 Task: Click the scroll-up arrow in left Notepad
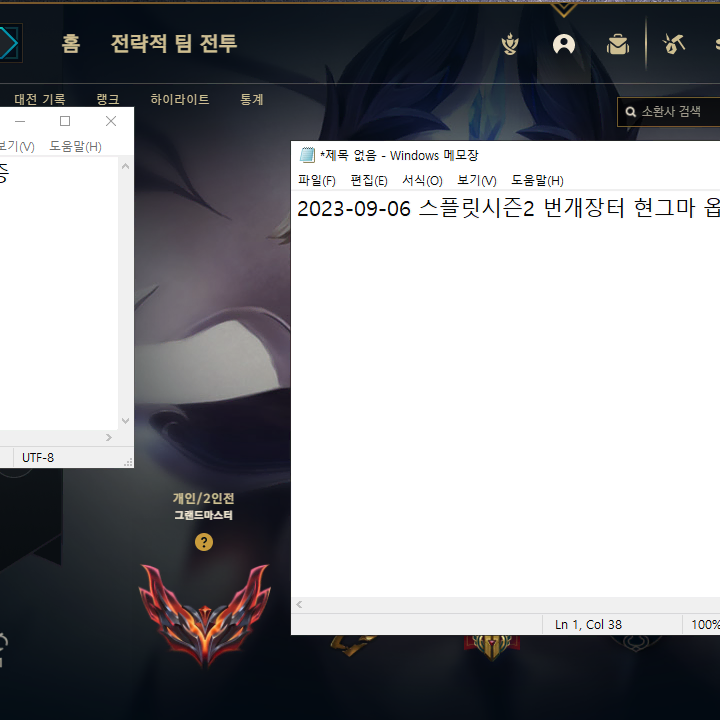(x=125, y=166)
